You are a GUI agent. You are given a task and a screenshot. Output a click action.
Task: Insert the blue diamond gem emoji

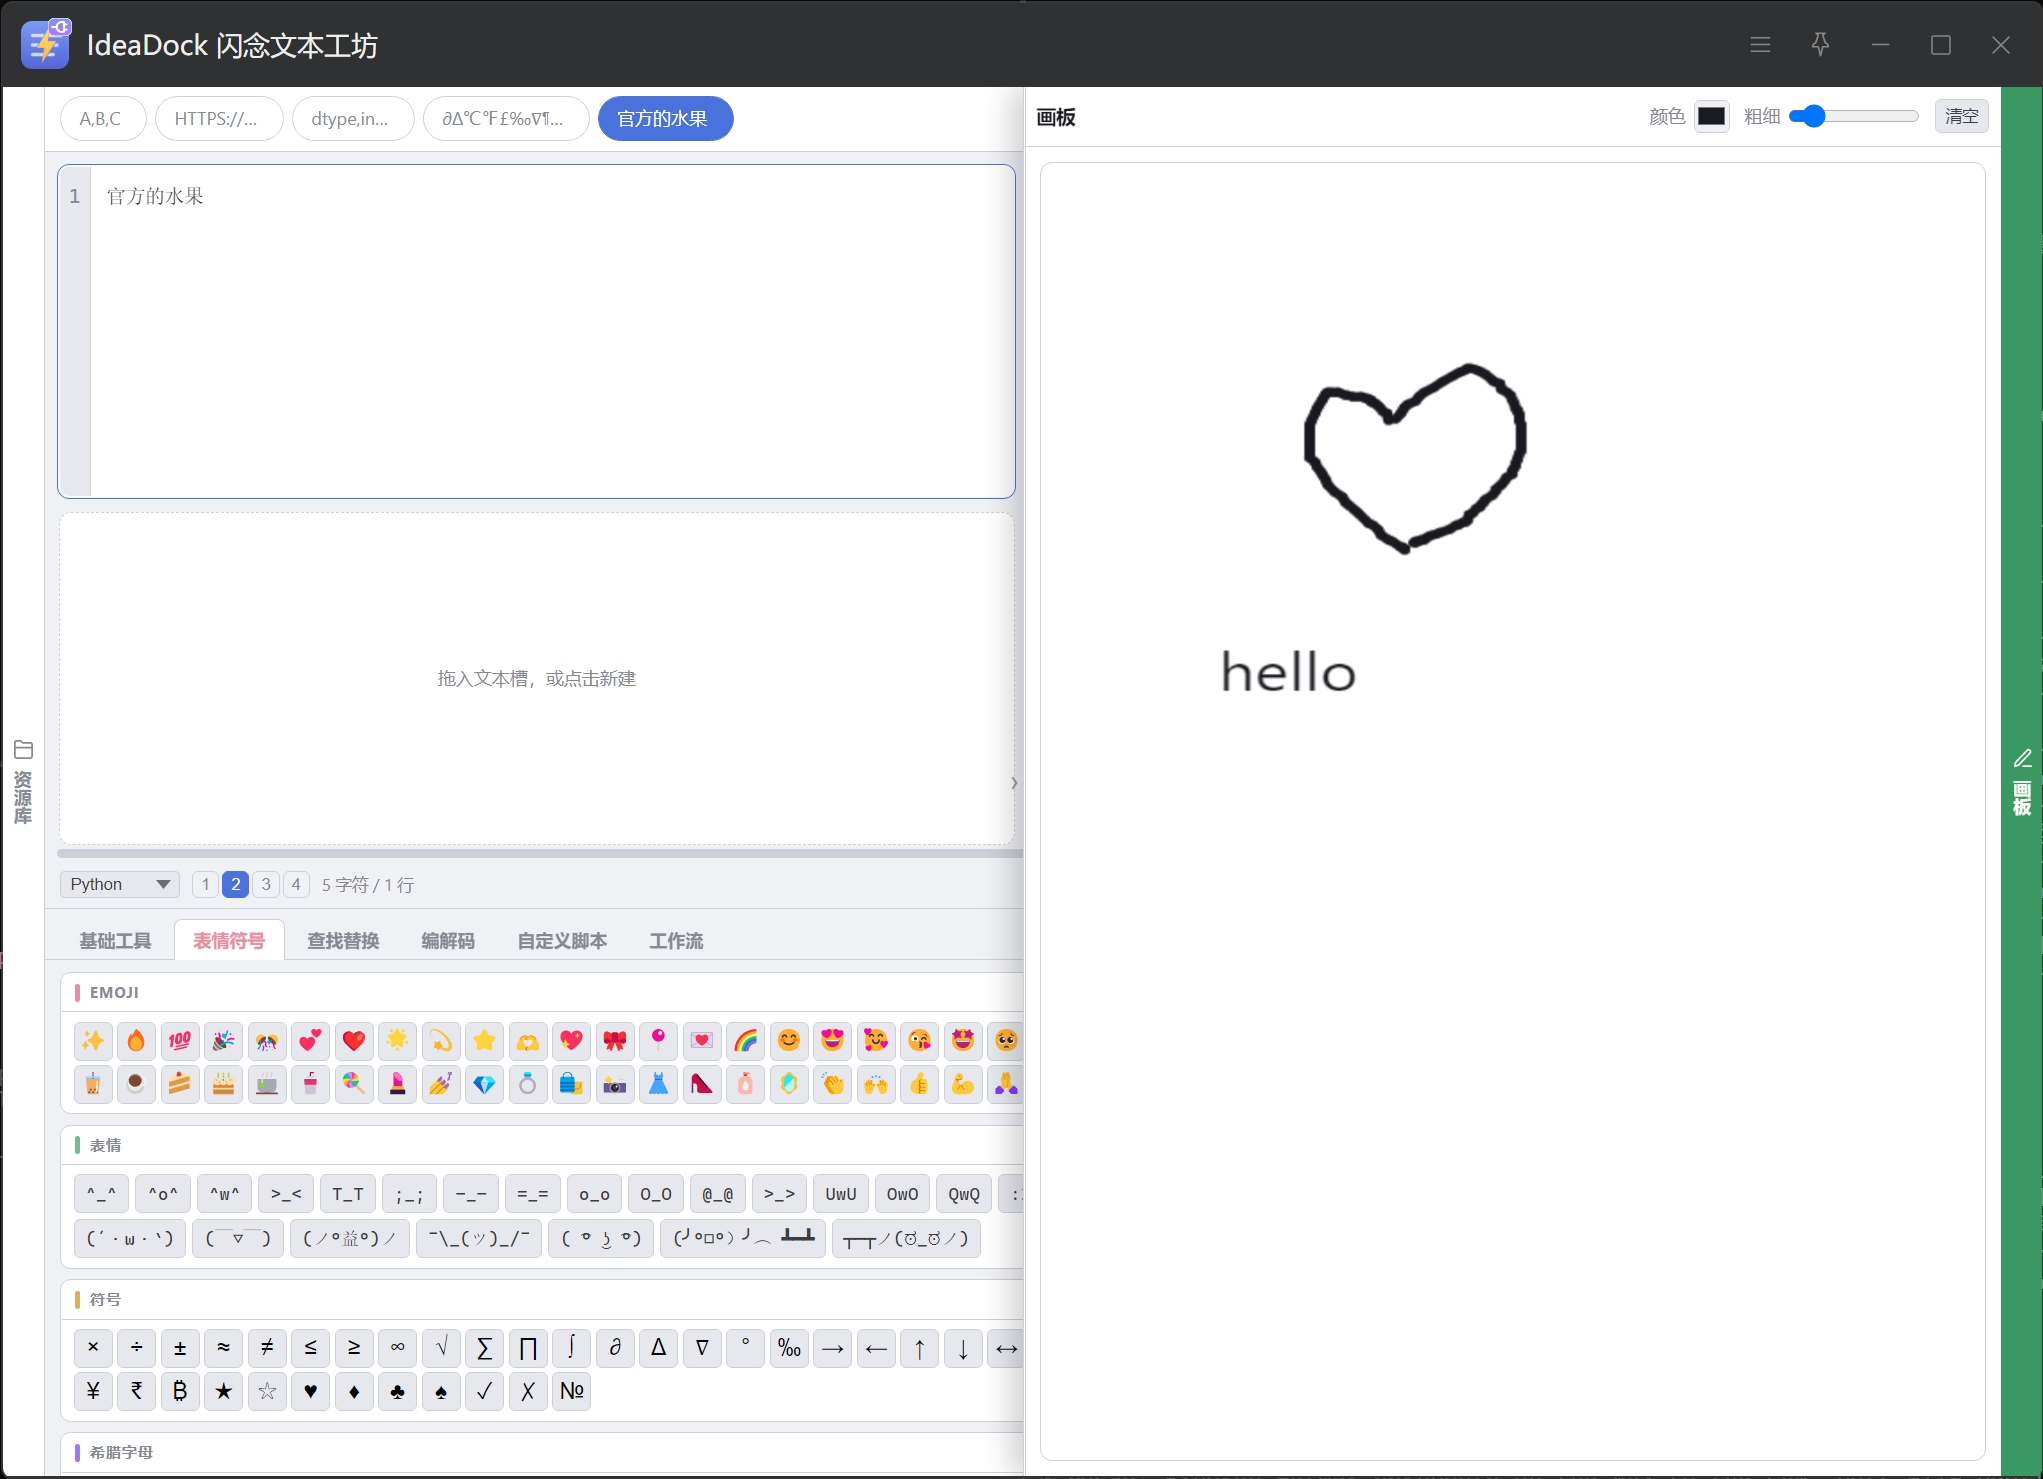pos(484,1084)
